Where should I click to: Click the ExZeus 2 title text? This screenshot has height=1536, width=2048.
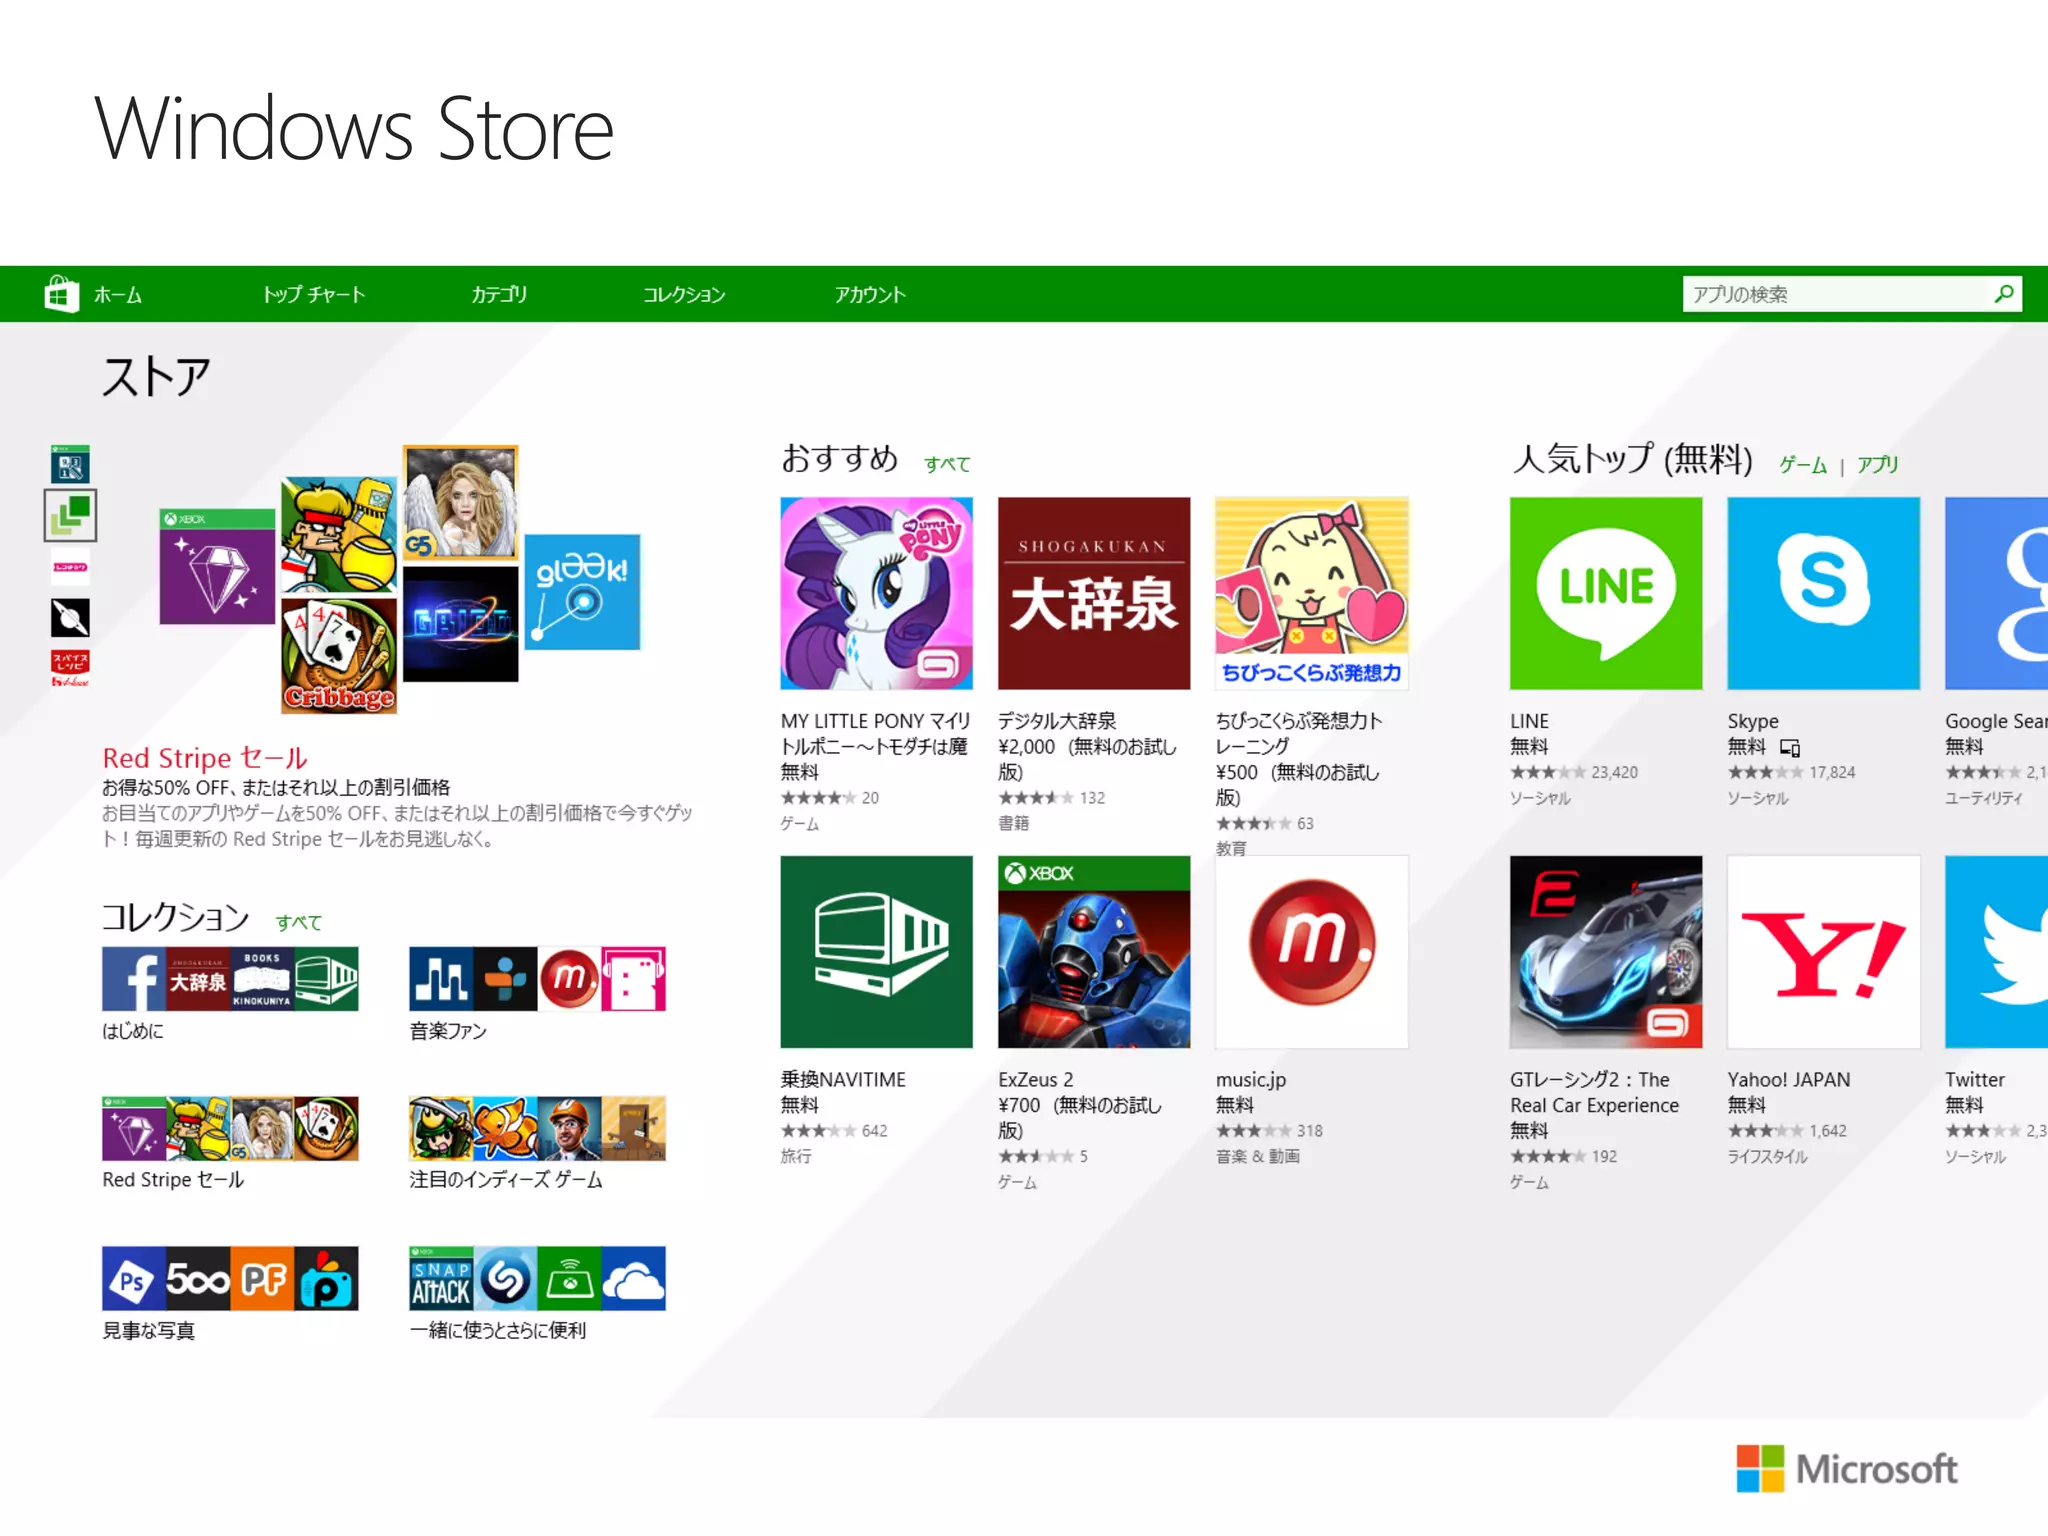click(x=1035, y=1080)
